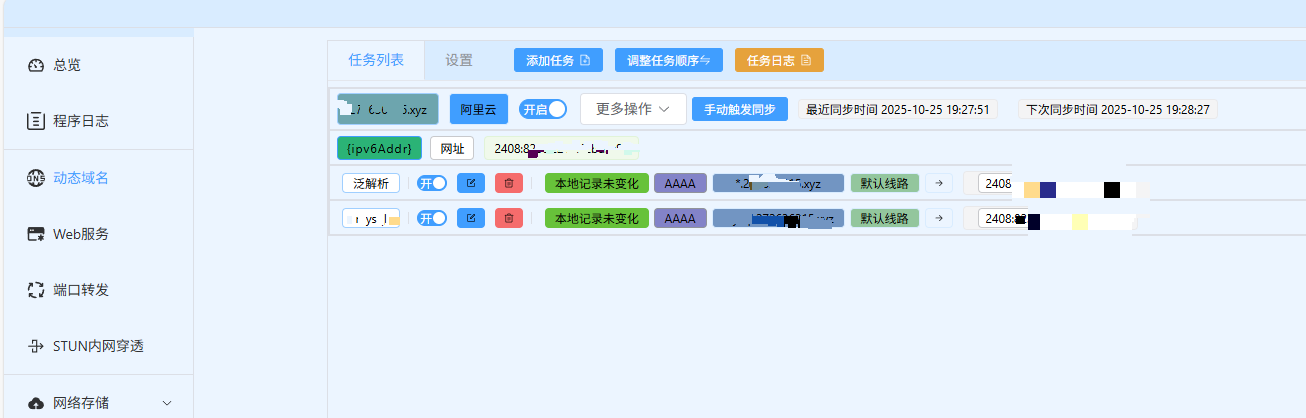Open the Web服务 sidebar icon

36,234
